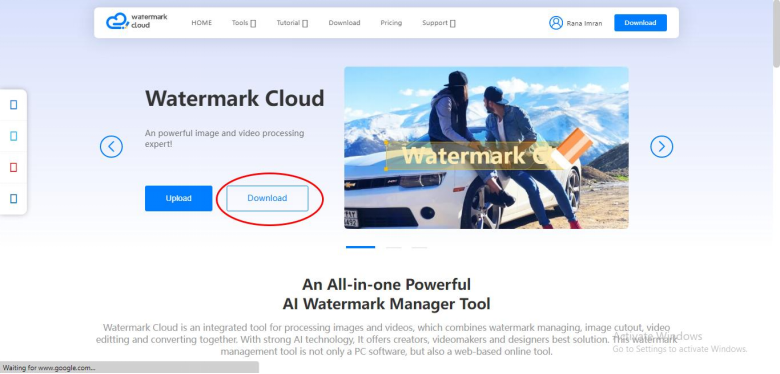This screenshot has width=780, height=374.
Task: Click the outlined Download button beside Upload
Action: click(267, 198)
